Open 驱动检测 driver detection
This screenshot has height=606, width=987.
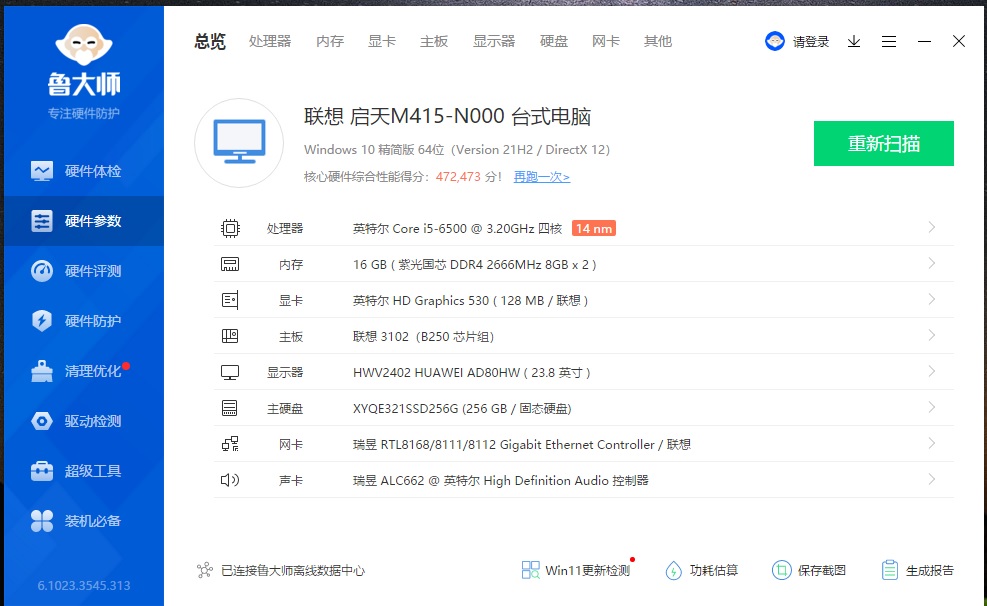click(x=84, y=421)
